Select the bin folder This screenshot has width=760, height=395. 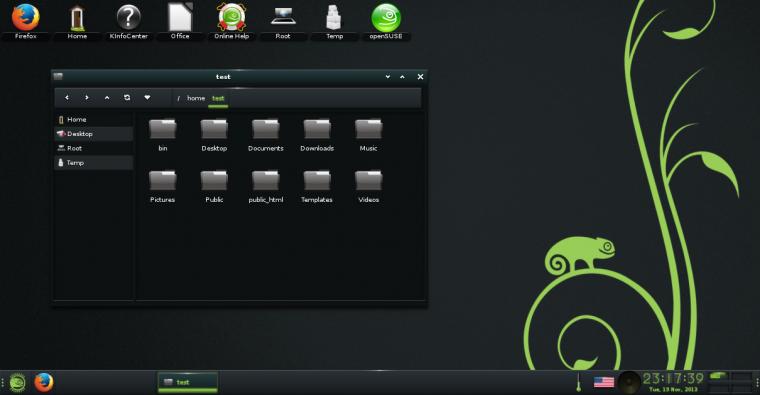(x=163, y=135)
